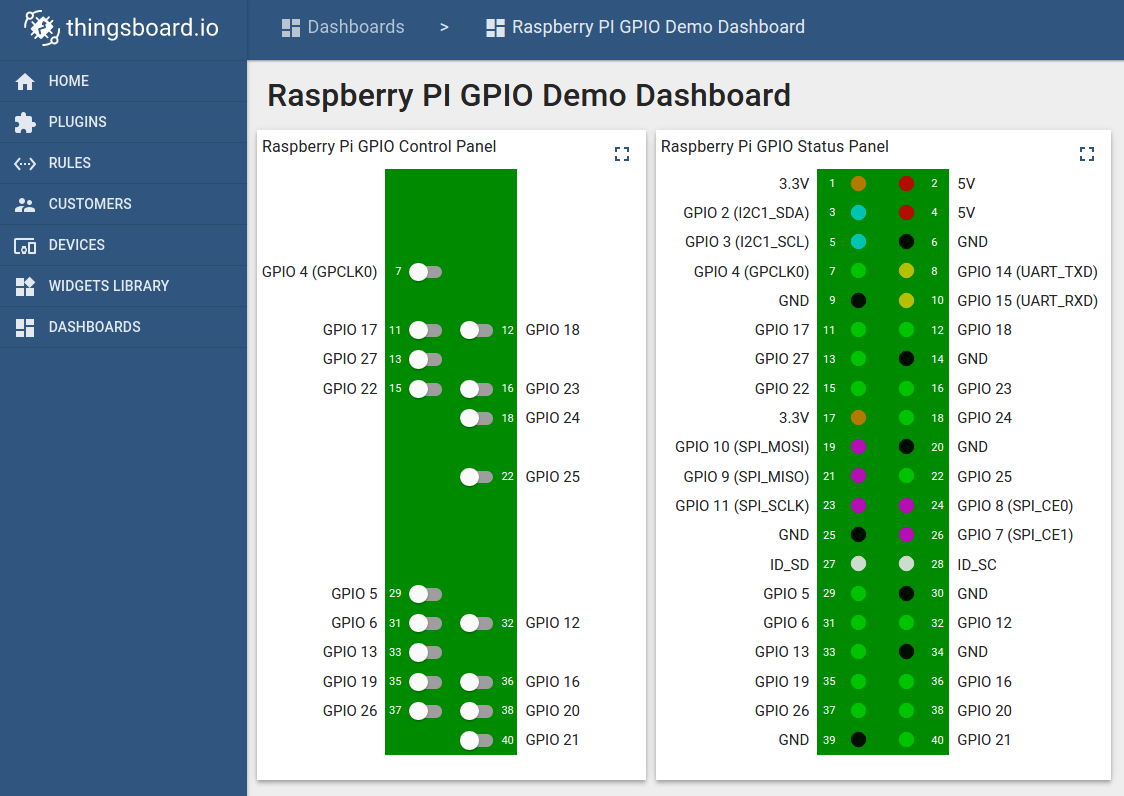Click the Dashboards grid icon in sidebar
The image size is (1124, 796).
point(25,327)
